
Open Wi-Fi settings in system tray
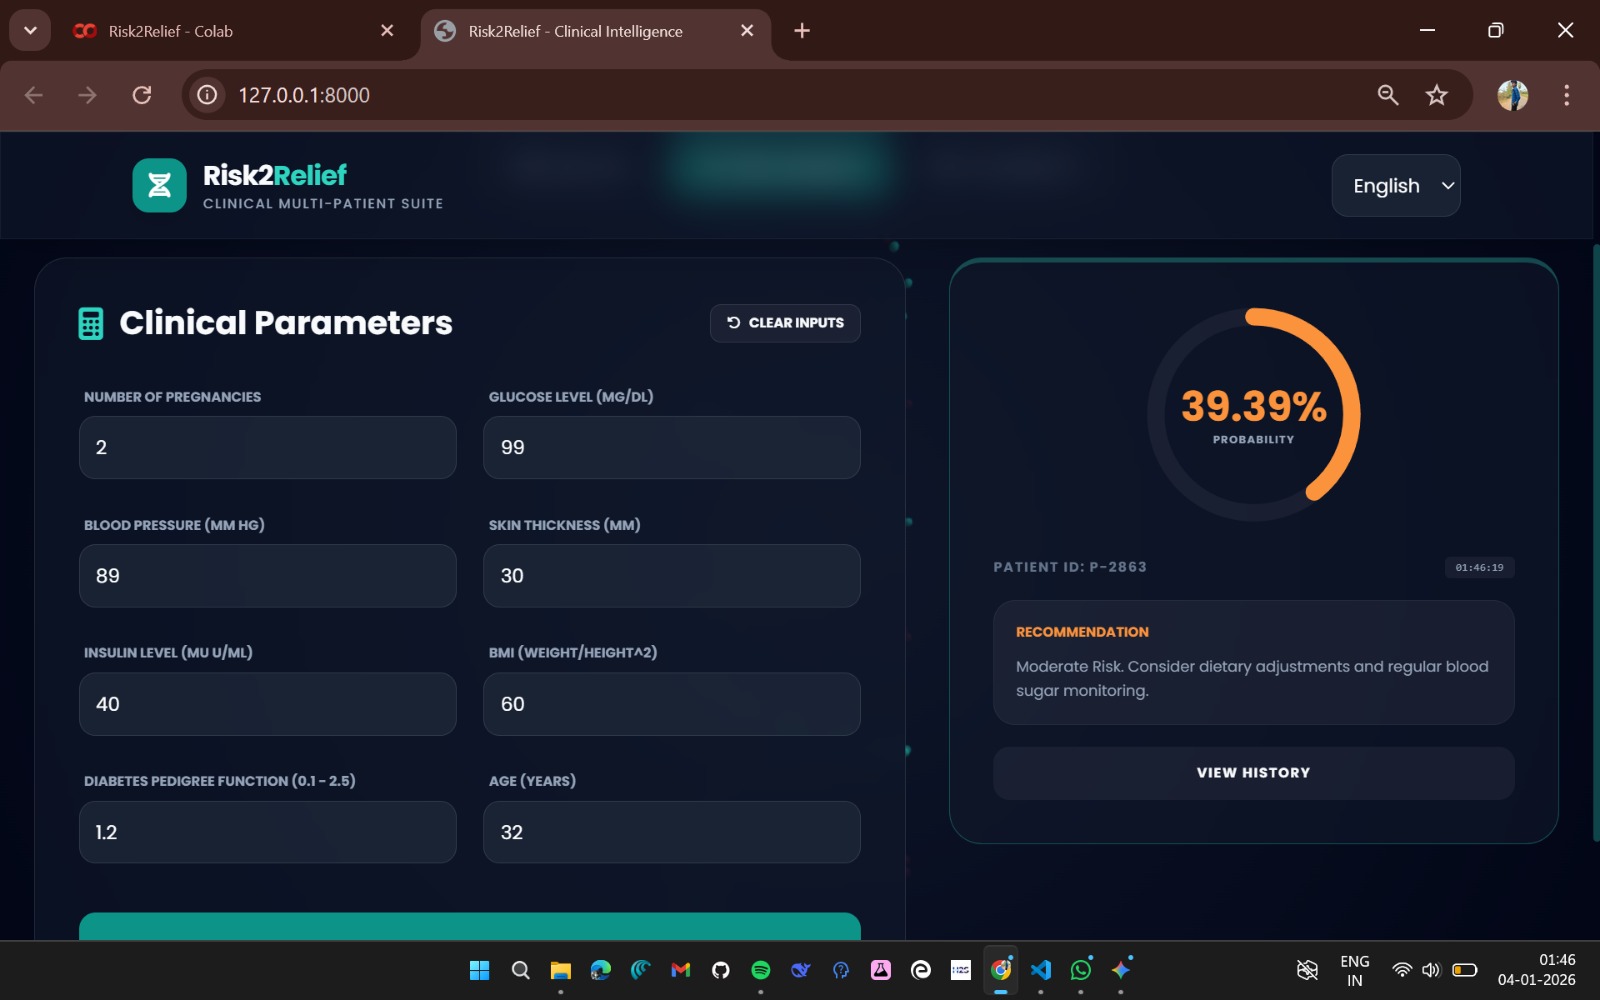[1402, 970]
